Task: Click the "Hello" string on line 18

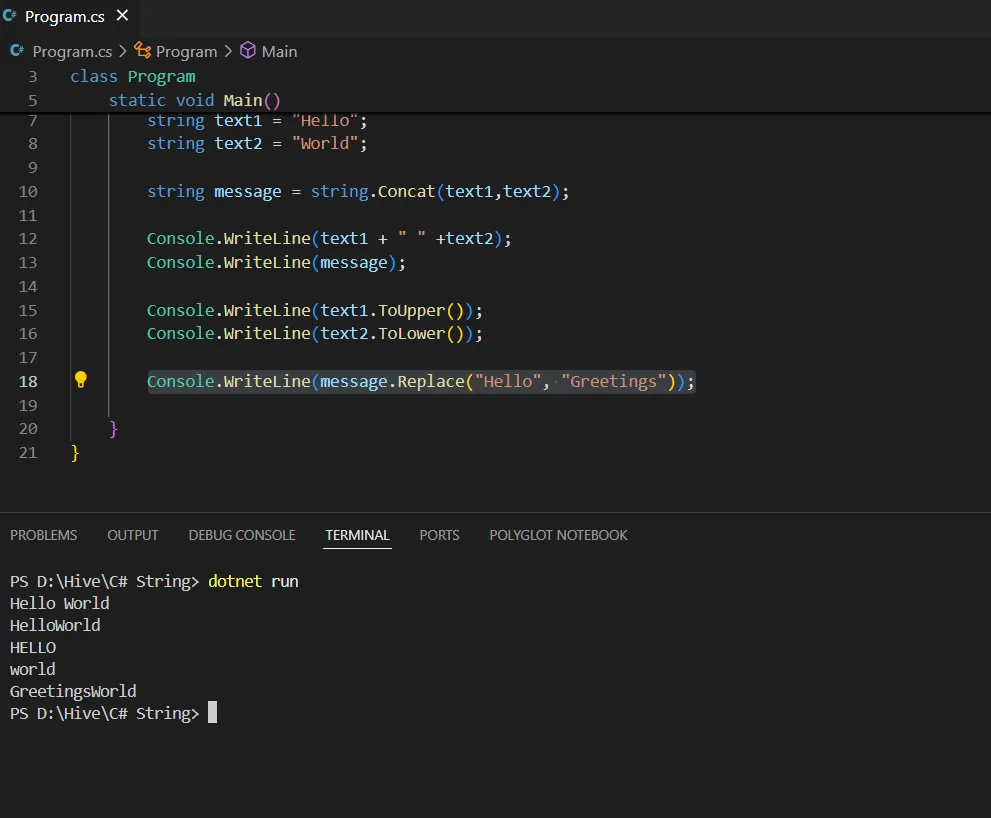Action: (508, 382)
